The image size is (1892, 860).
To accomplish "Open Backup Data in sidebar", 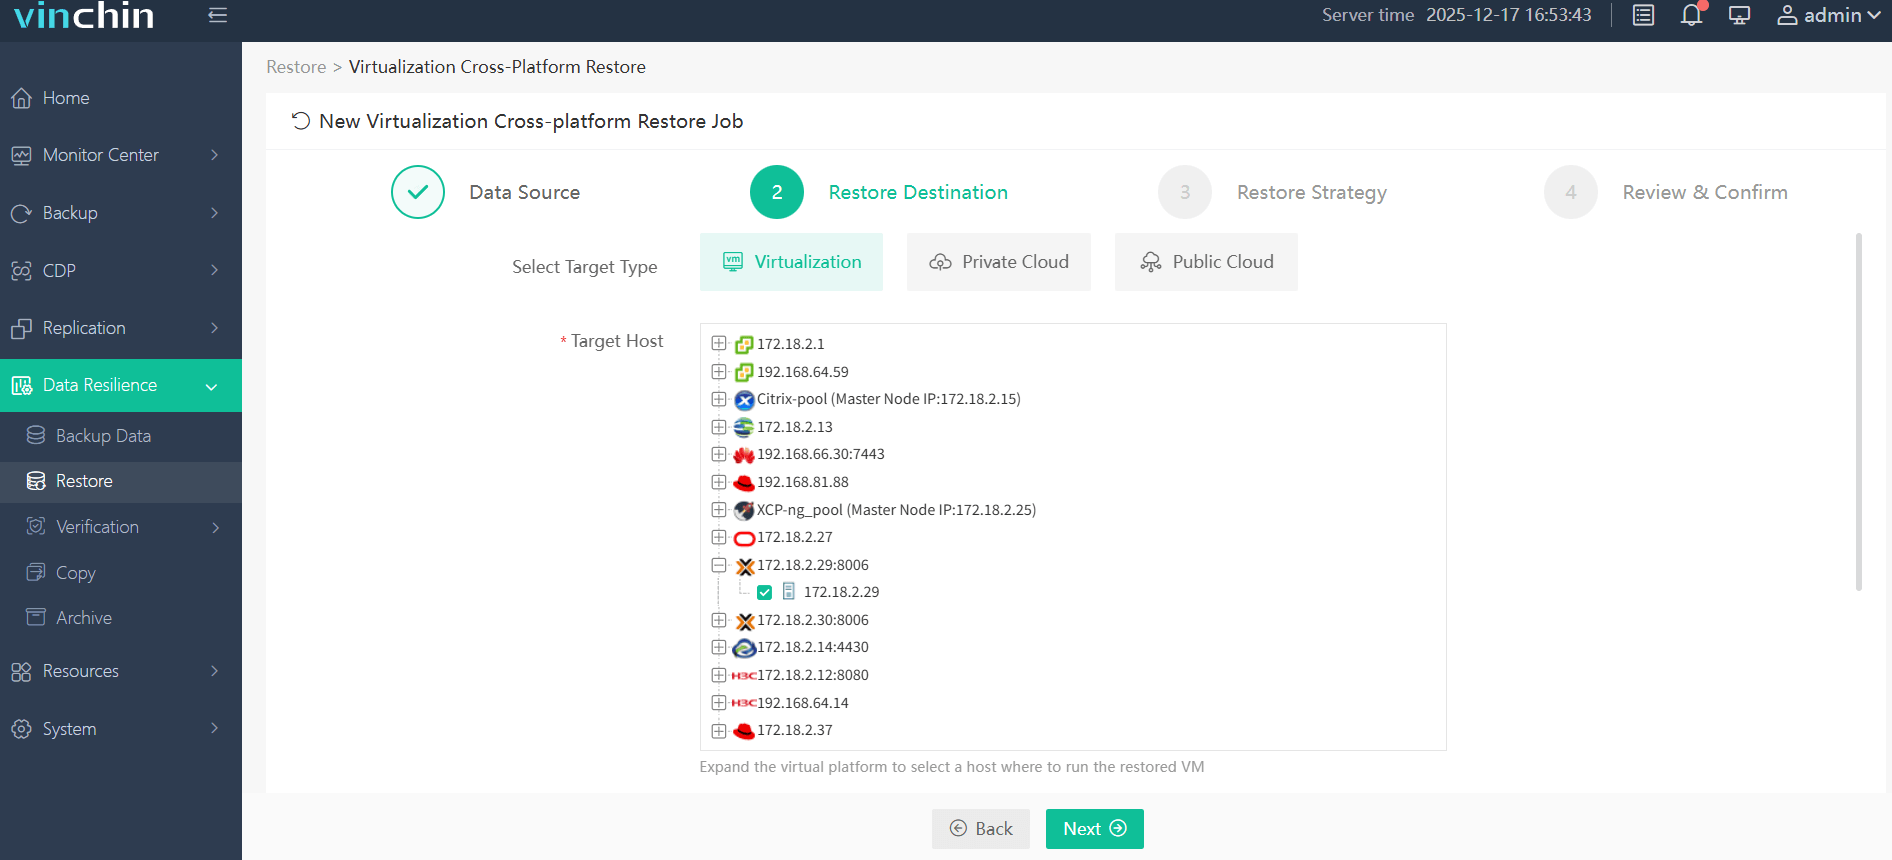I will (103, 436).
